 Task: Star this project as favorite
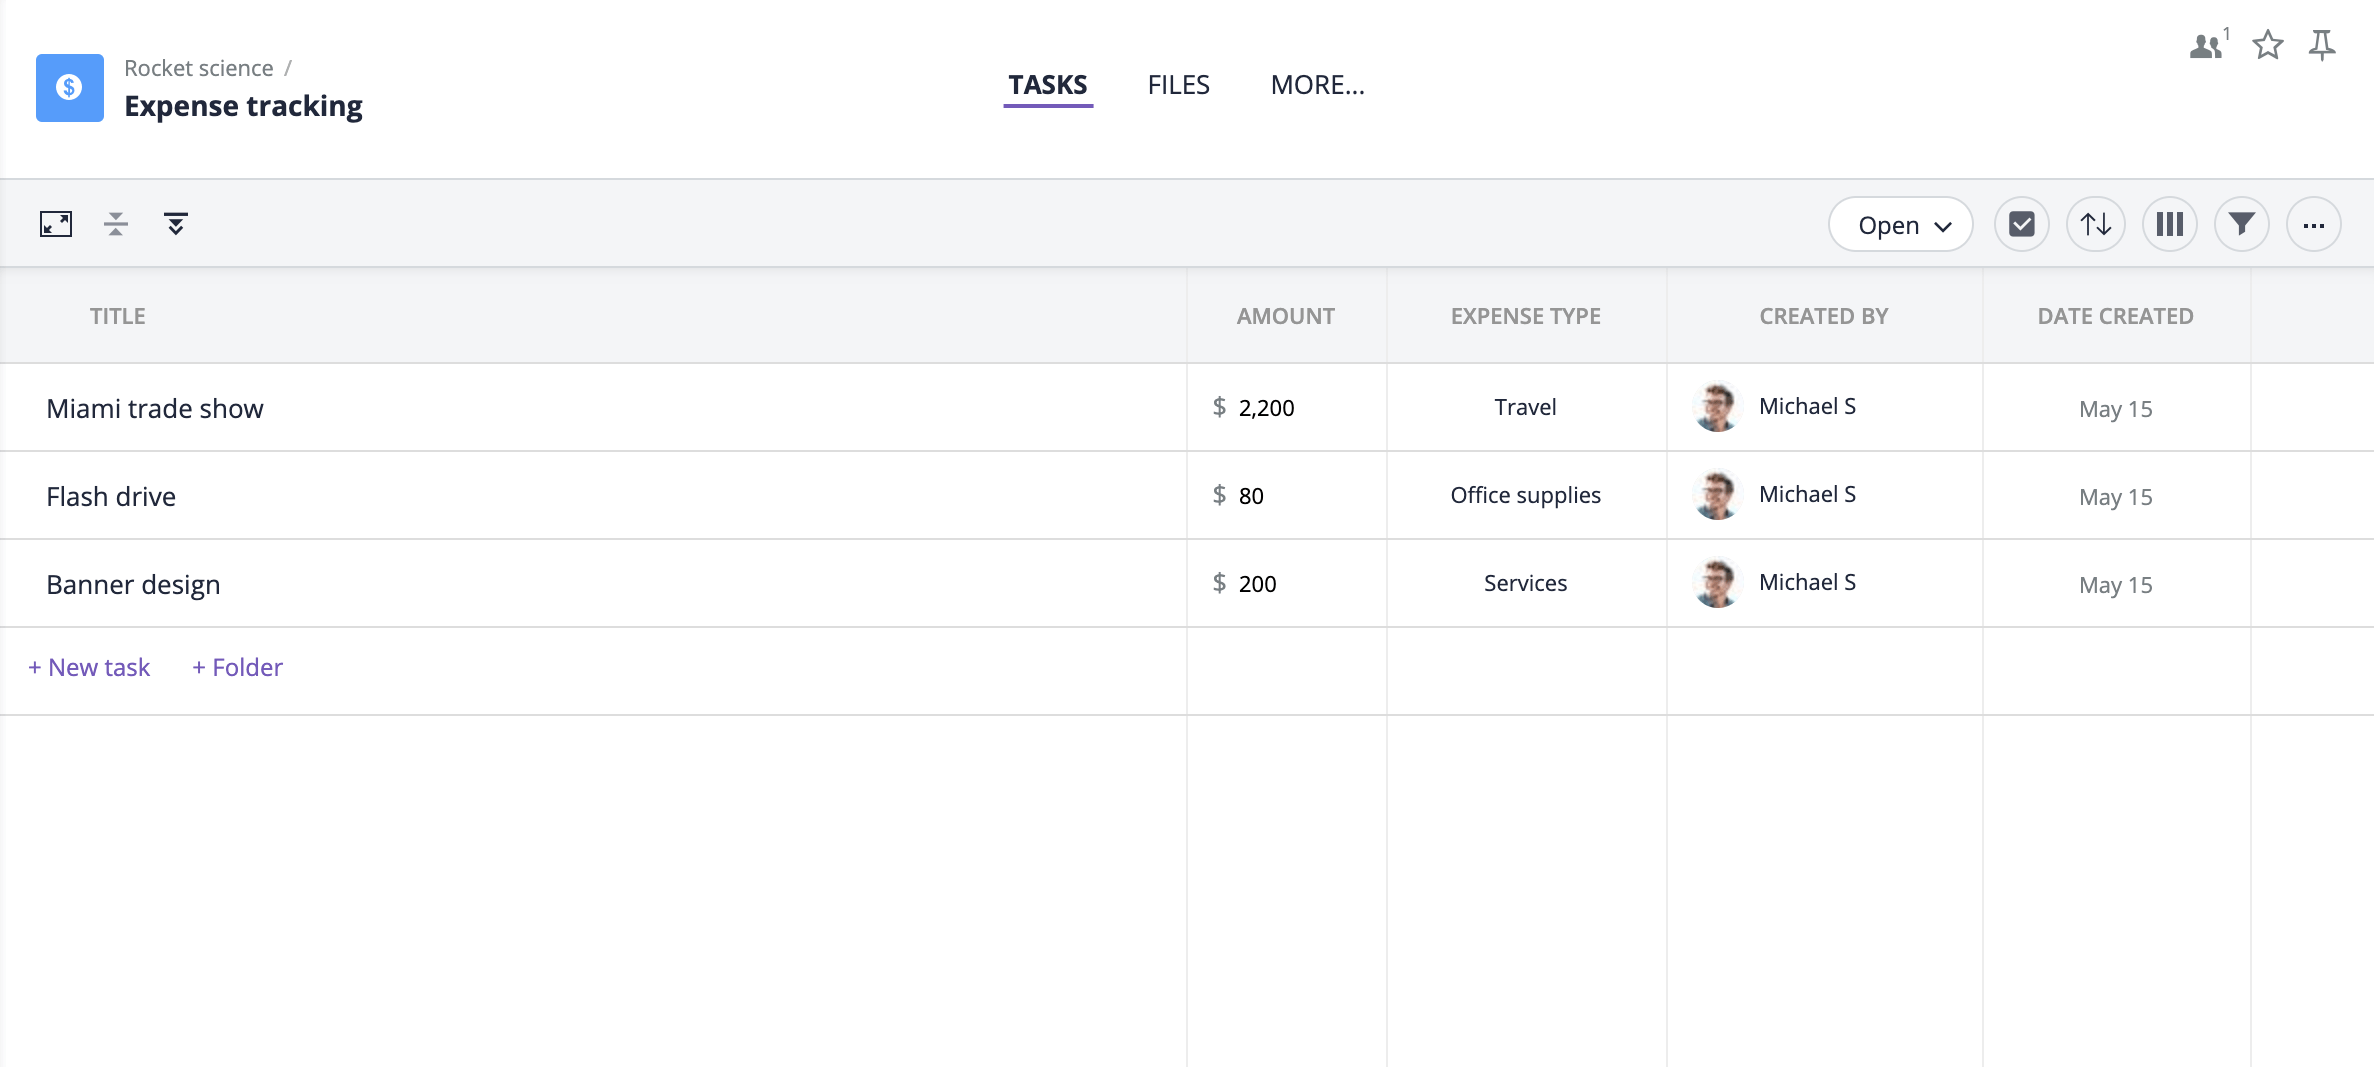[x=2268, y=45]
